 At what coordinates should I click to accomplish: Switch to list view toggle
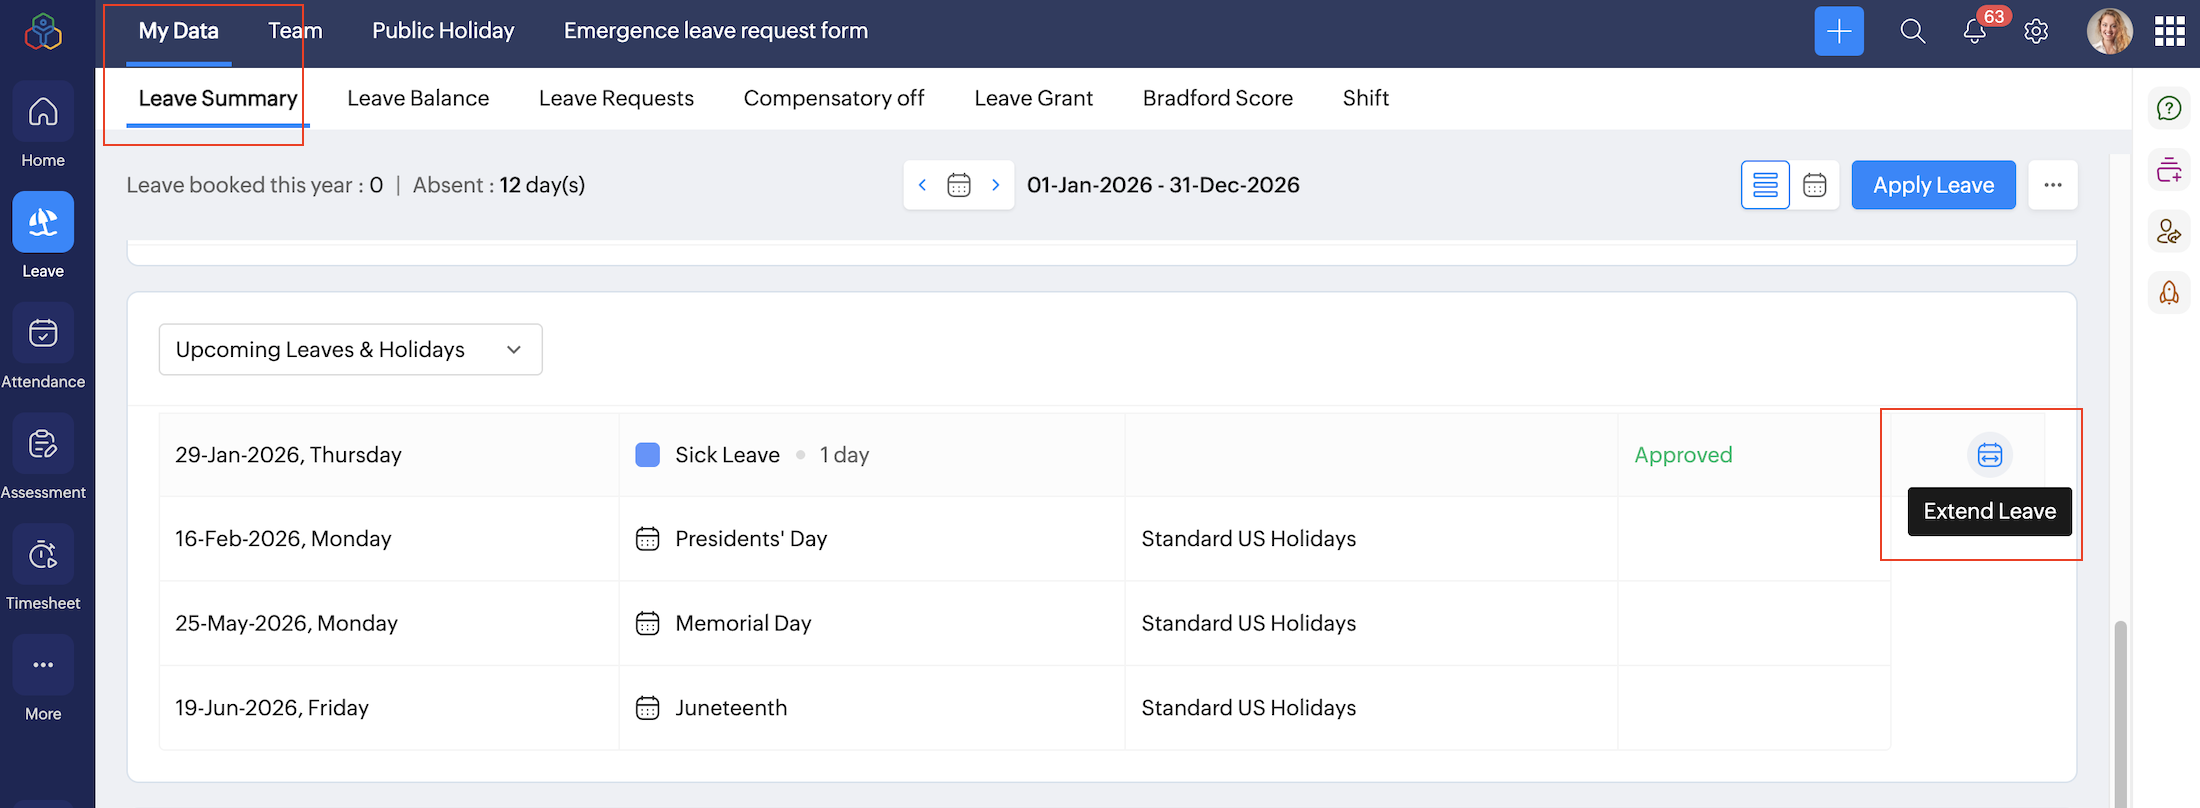(x=1765, y=185)
